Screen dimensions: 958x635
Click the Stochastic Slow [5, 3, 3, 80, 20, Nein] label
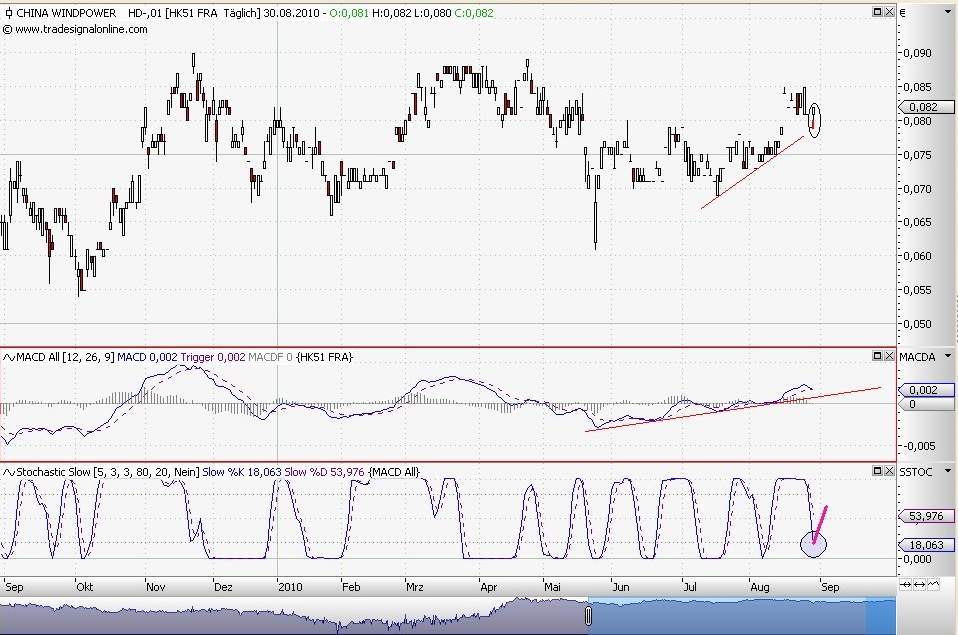[108, 472]
